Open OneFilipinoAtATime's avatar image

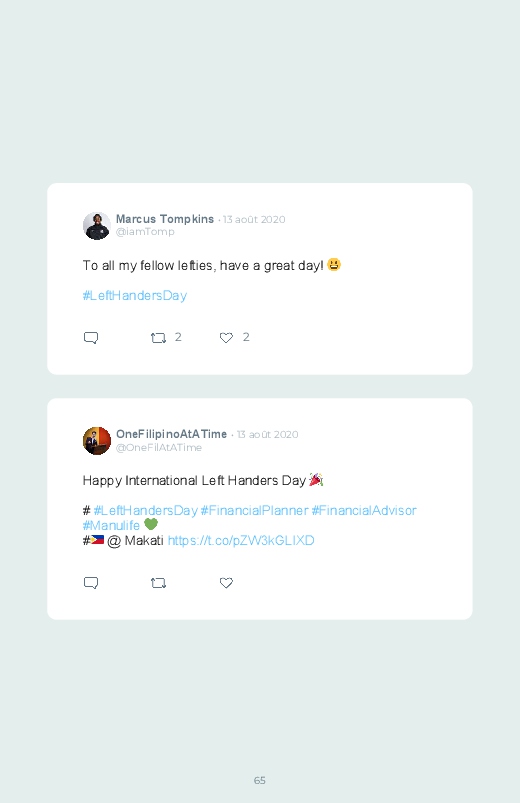click(97, 440)
